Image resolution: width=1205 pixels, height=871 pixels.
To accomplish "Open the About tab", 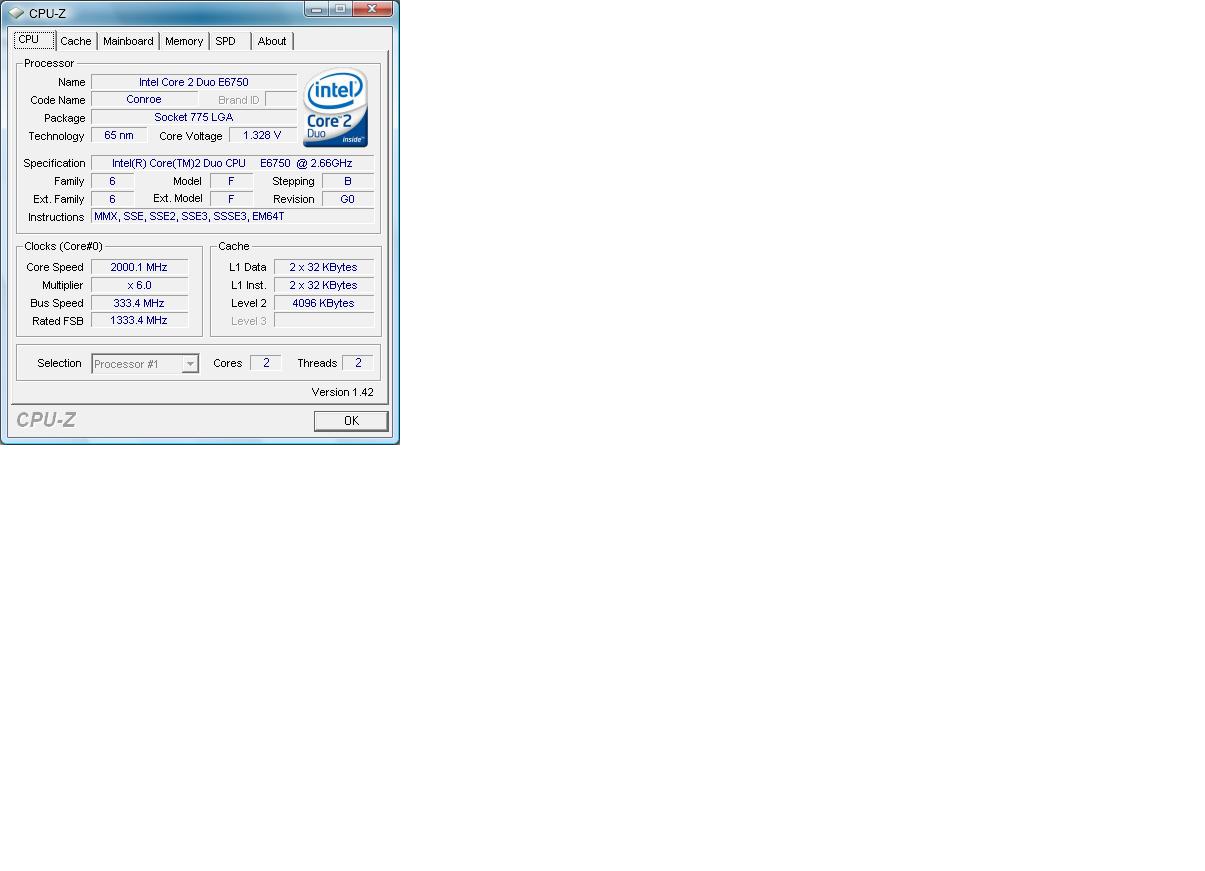I will (x=272, y=41).
